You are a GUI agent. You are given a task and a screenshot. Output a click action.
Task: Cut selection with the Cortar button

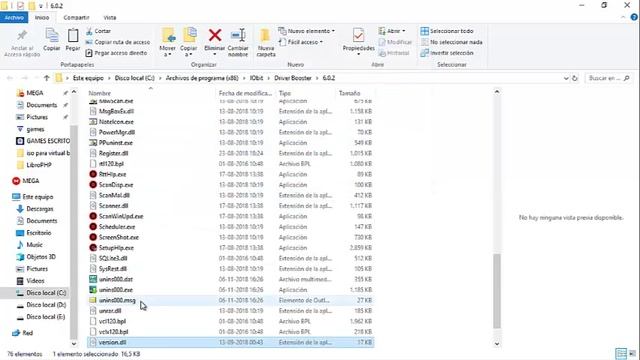pyautogui.click(x=99, y=31)
